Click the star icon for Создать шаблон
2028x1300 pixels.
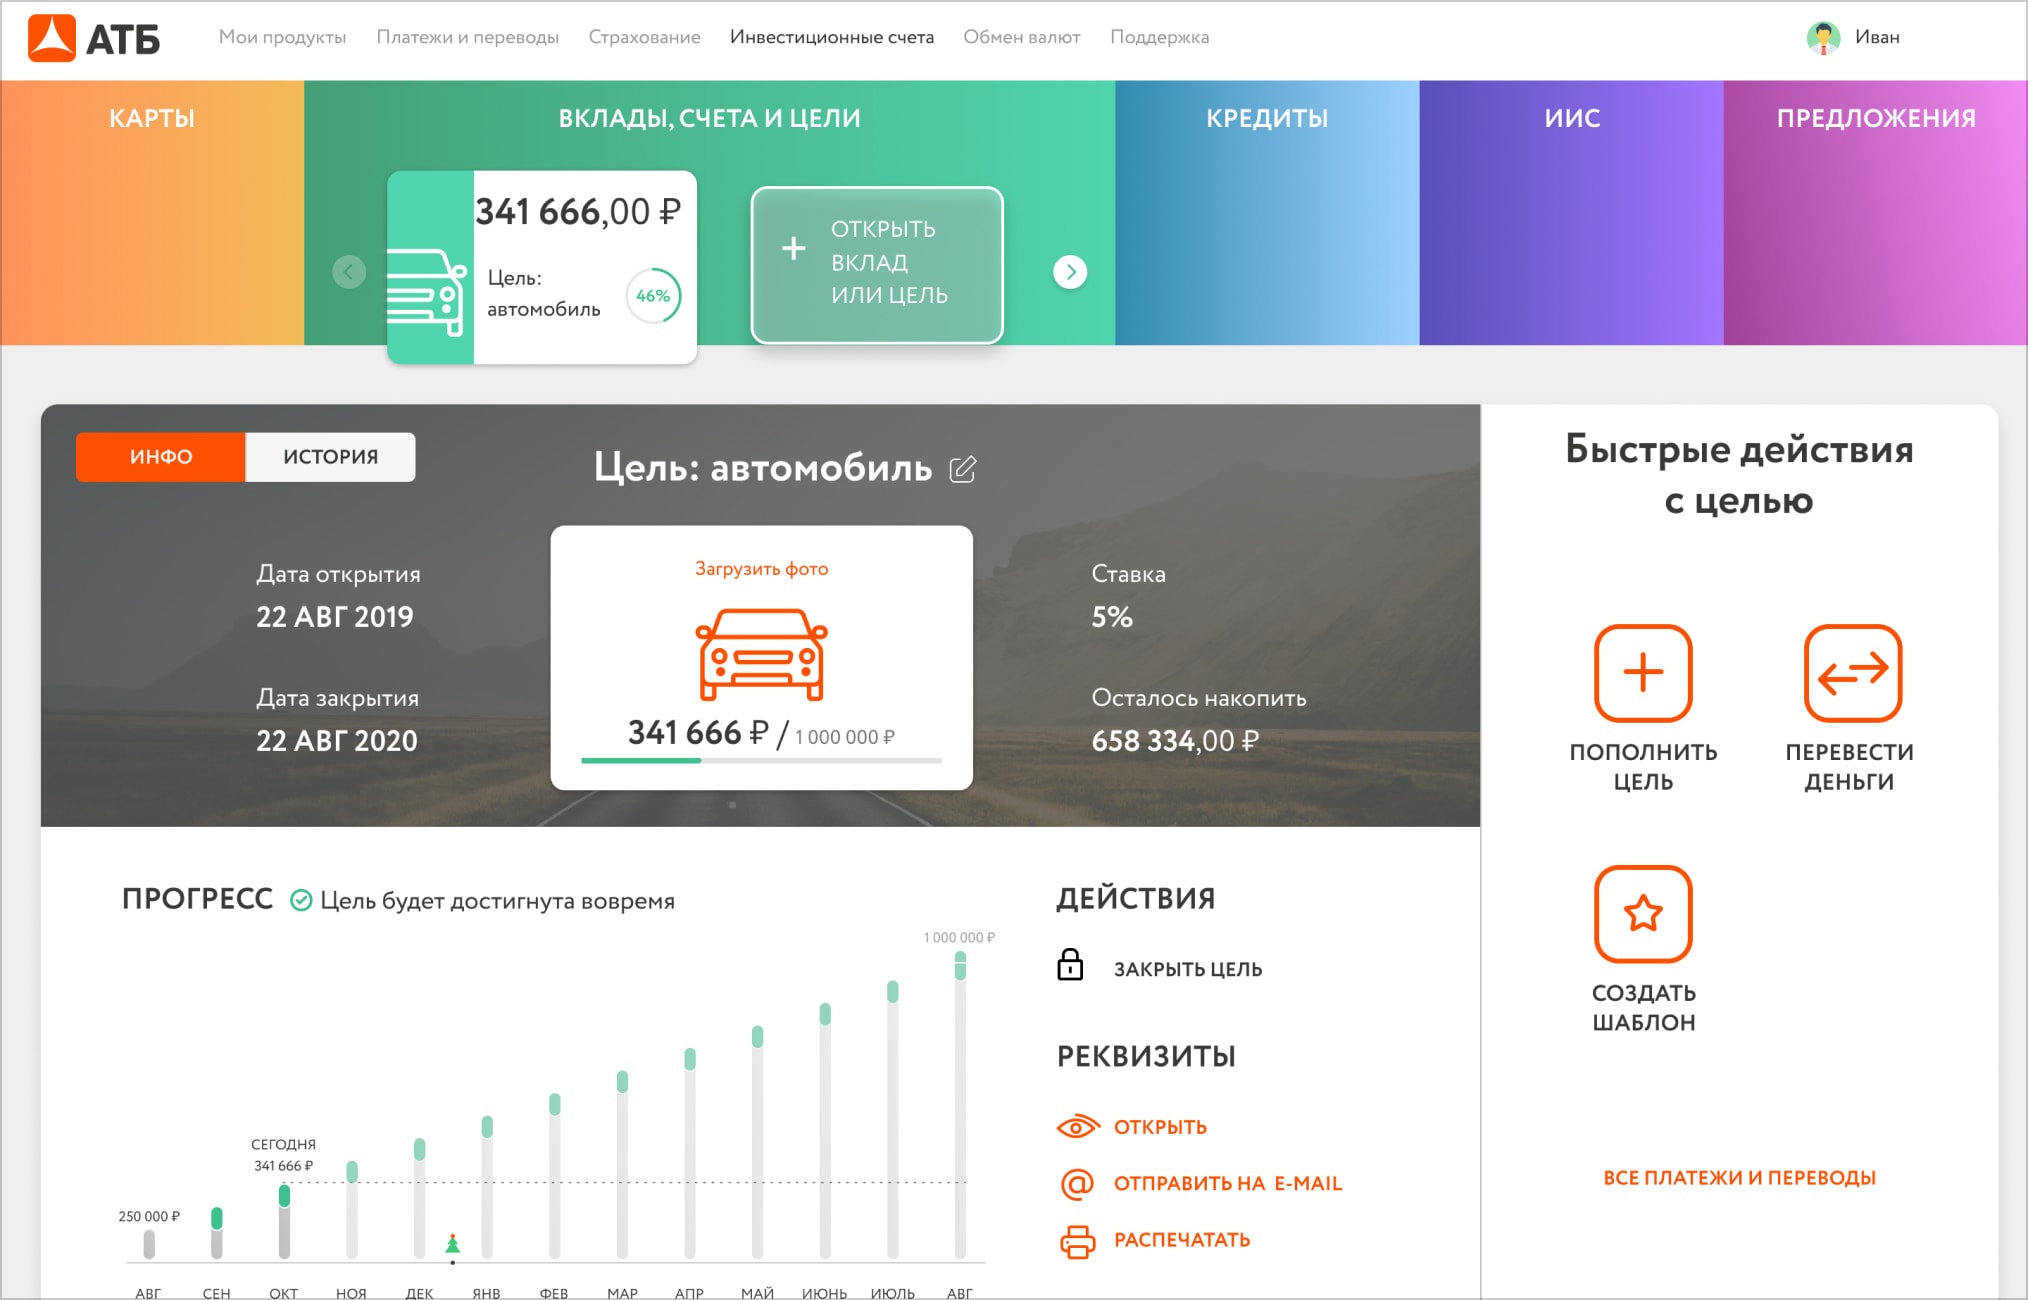1643,913
